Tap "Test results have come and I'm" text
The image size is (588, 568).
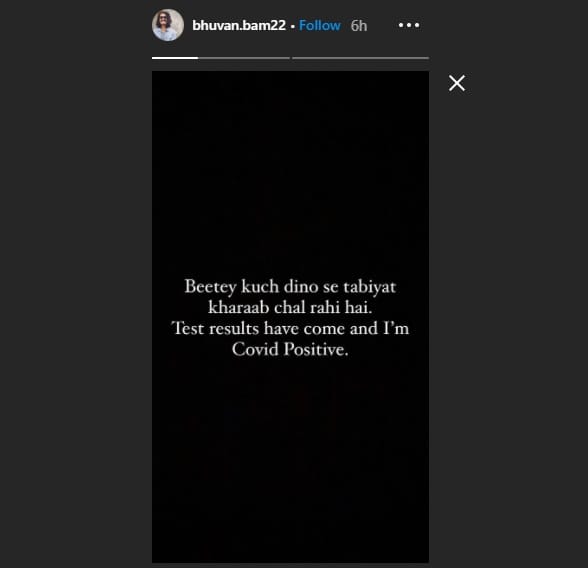pyautogui.click(x=290, y=328)
